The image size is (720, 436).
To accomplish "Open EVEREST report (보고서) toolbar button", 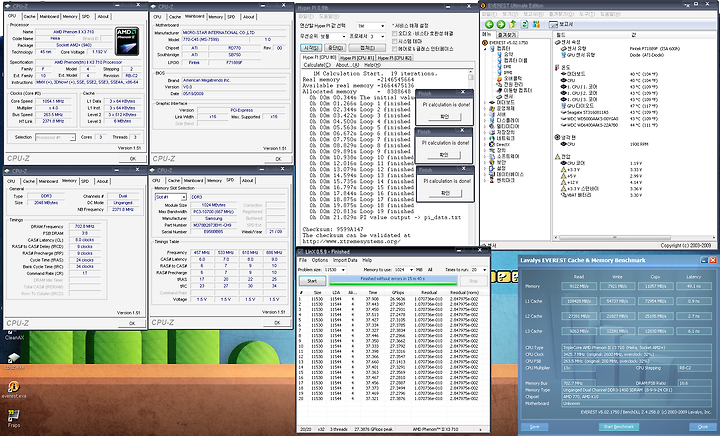I will (561, 25).
